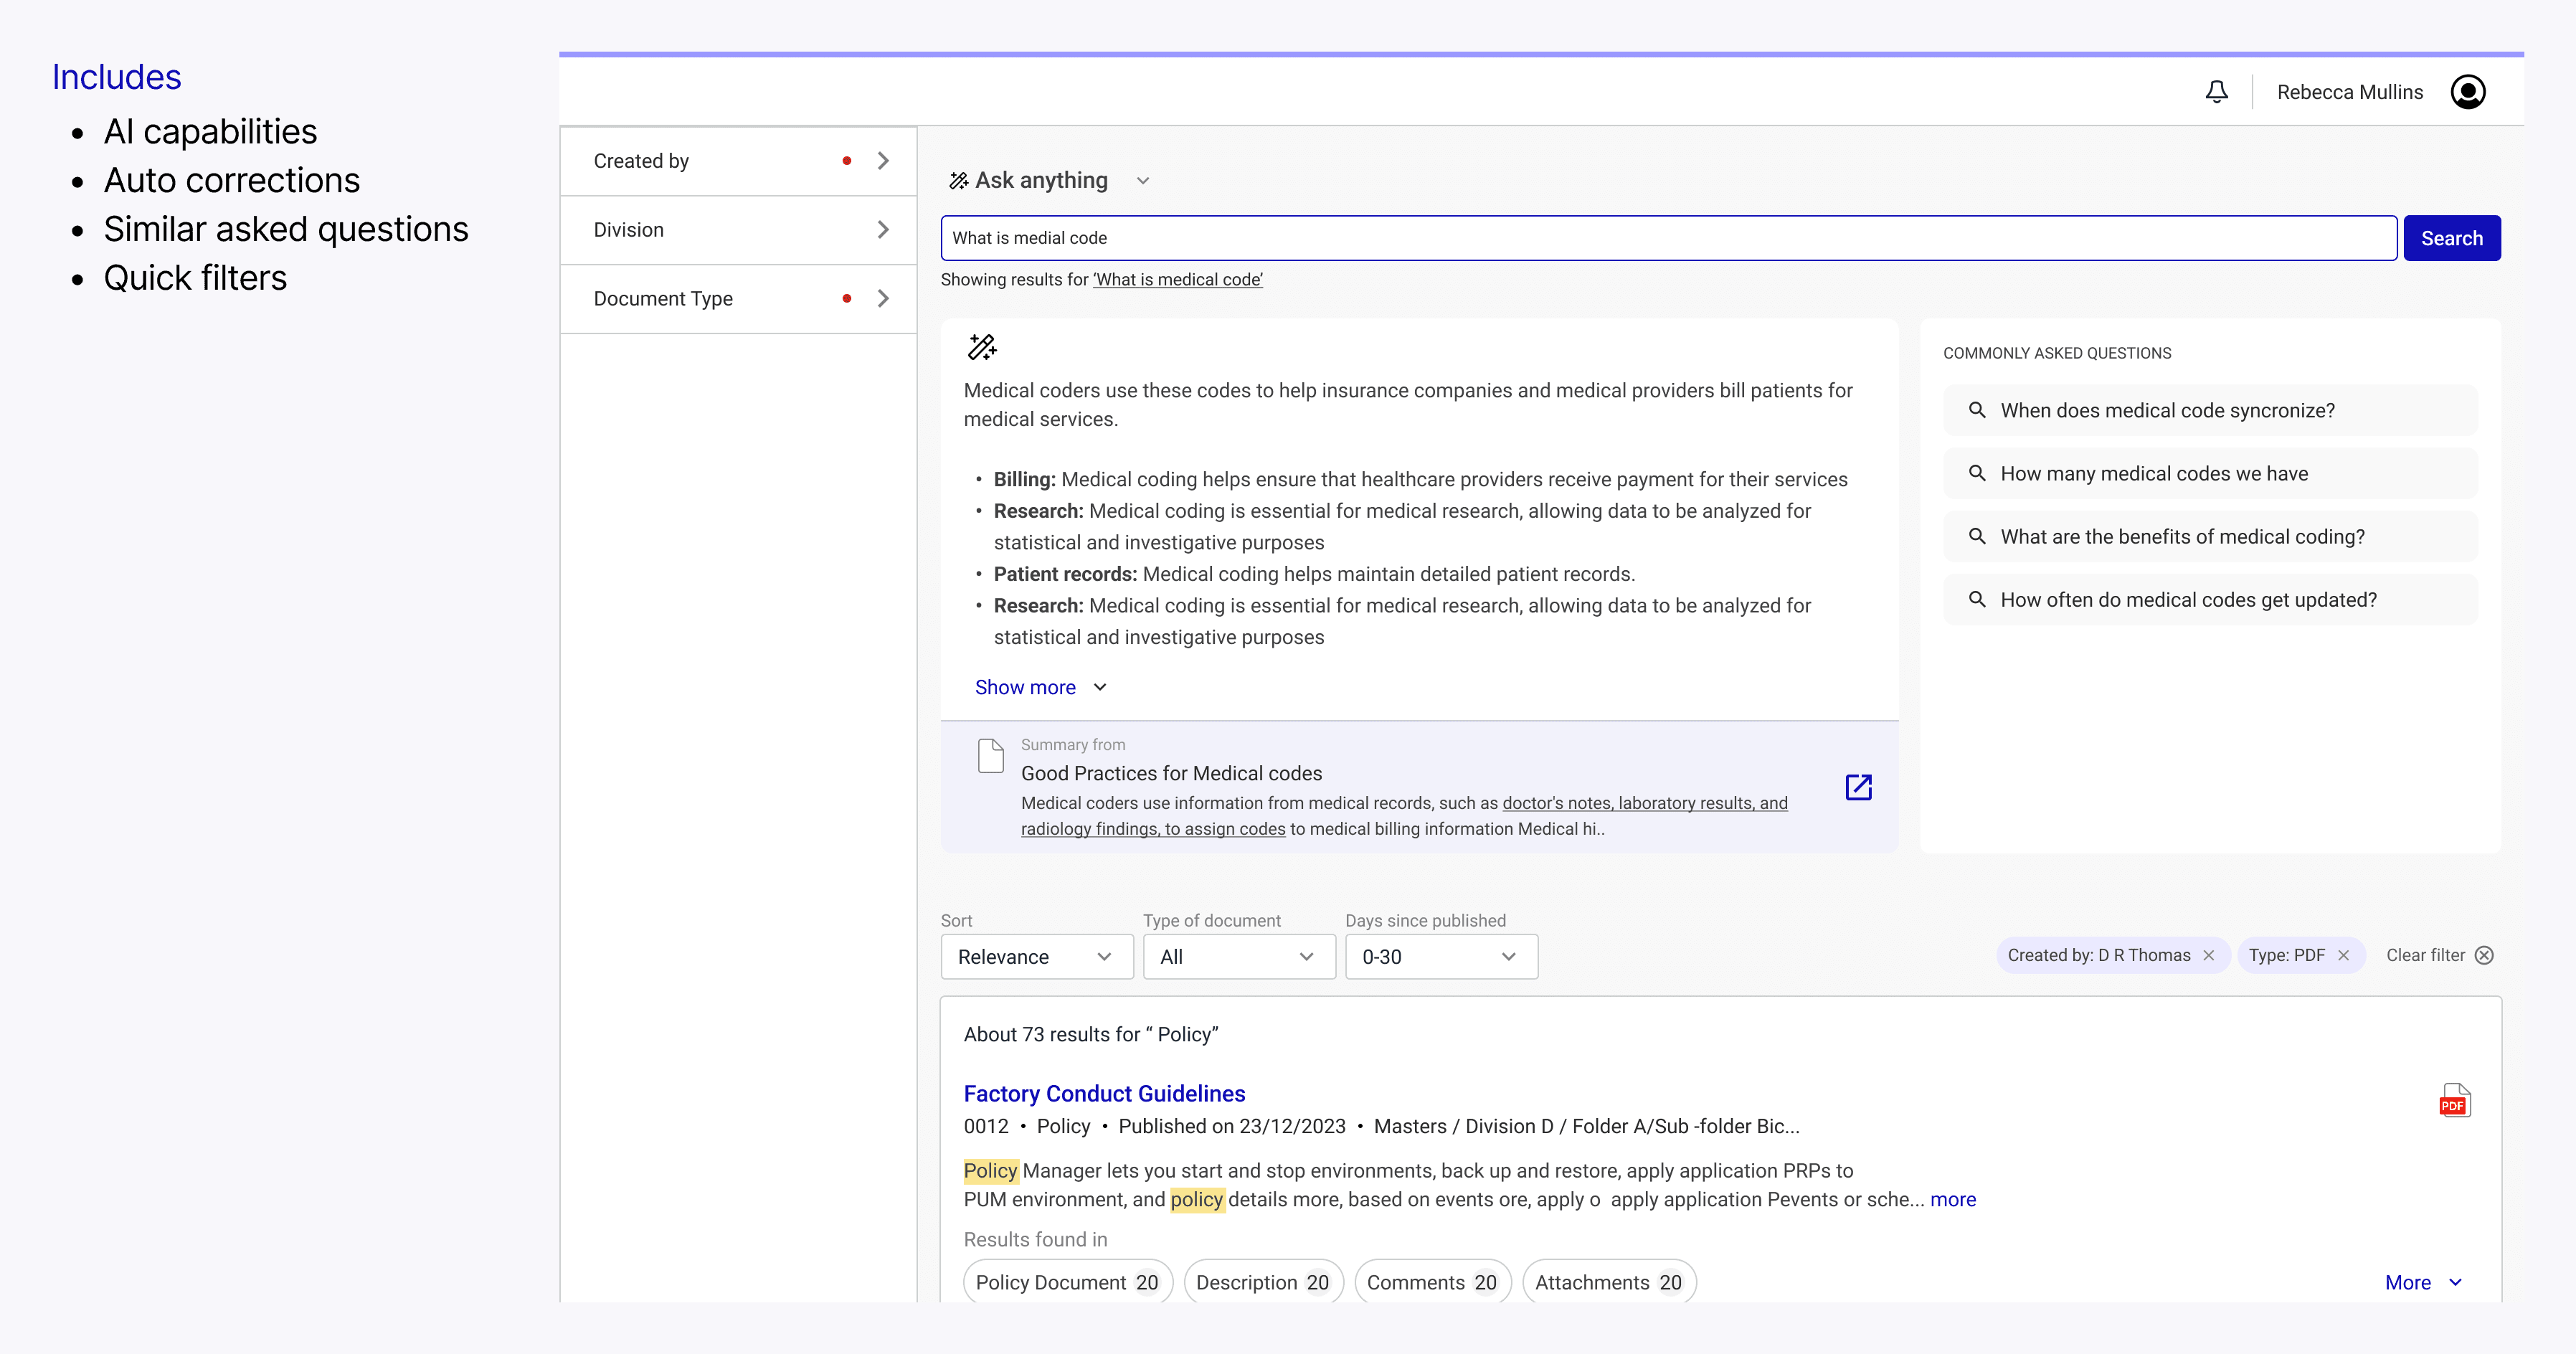Open the Ask anything mode dropdown

click(1143, 181)
